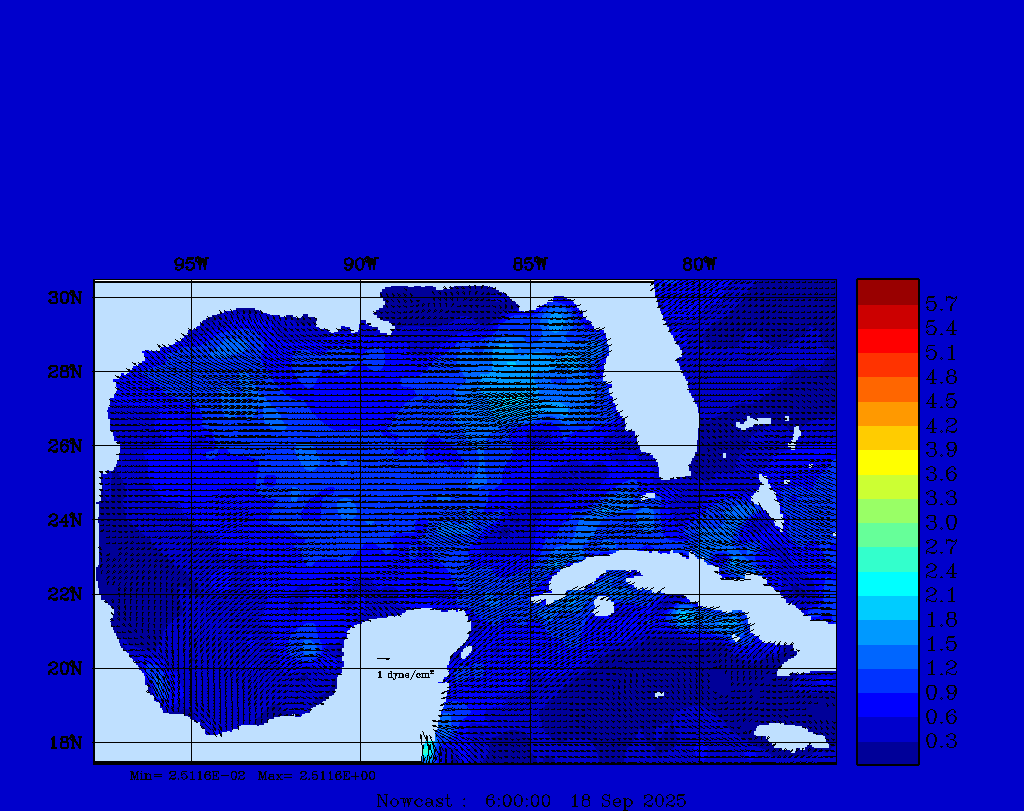Select the 85W longitude axis label

point(530,265)
